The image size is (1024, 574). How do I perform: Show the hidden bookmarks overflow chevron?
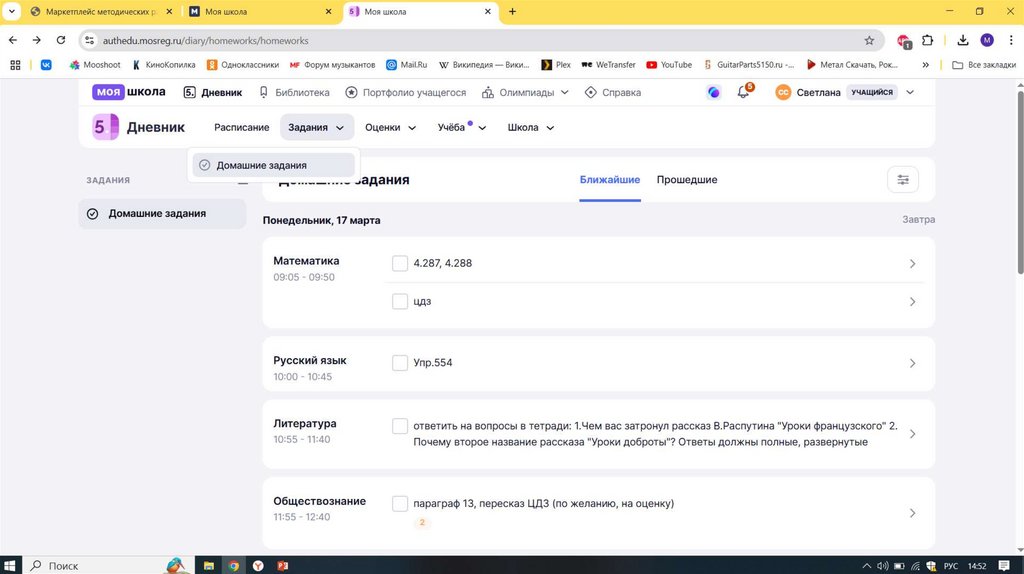click(925, 65)
